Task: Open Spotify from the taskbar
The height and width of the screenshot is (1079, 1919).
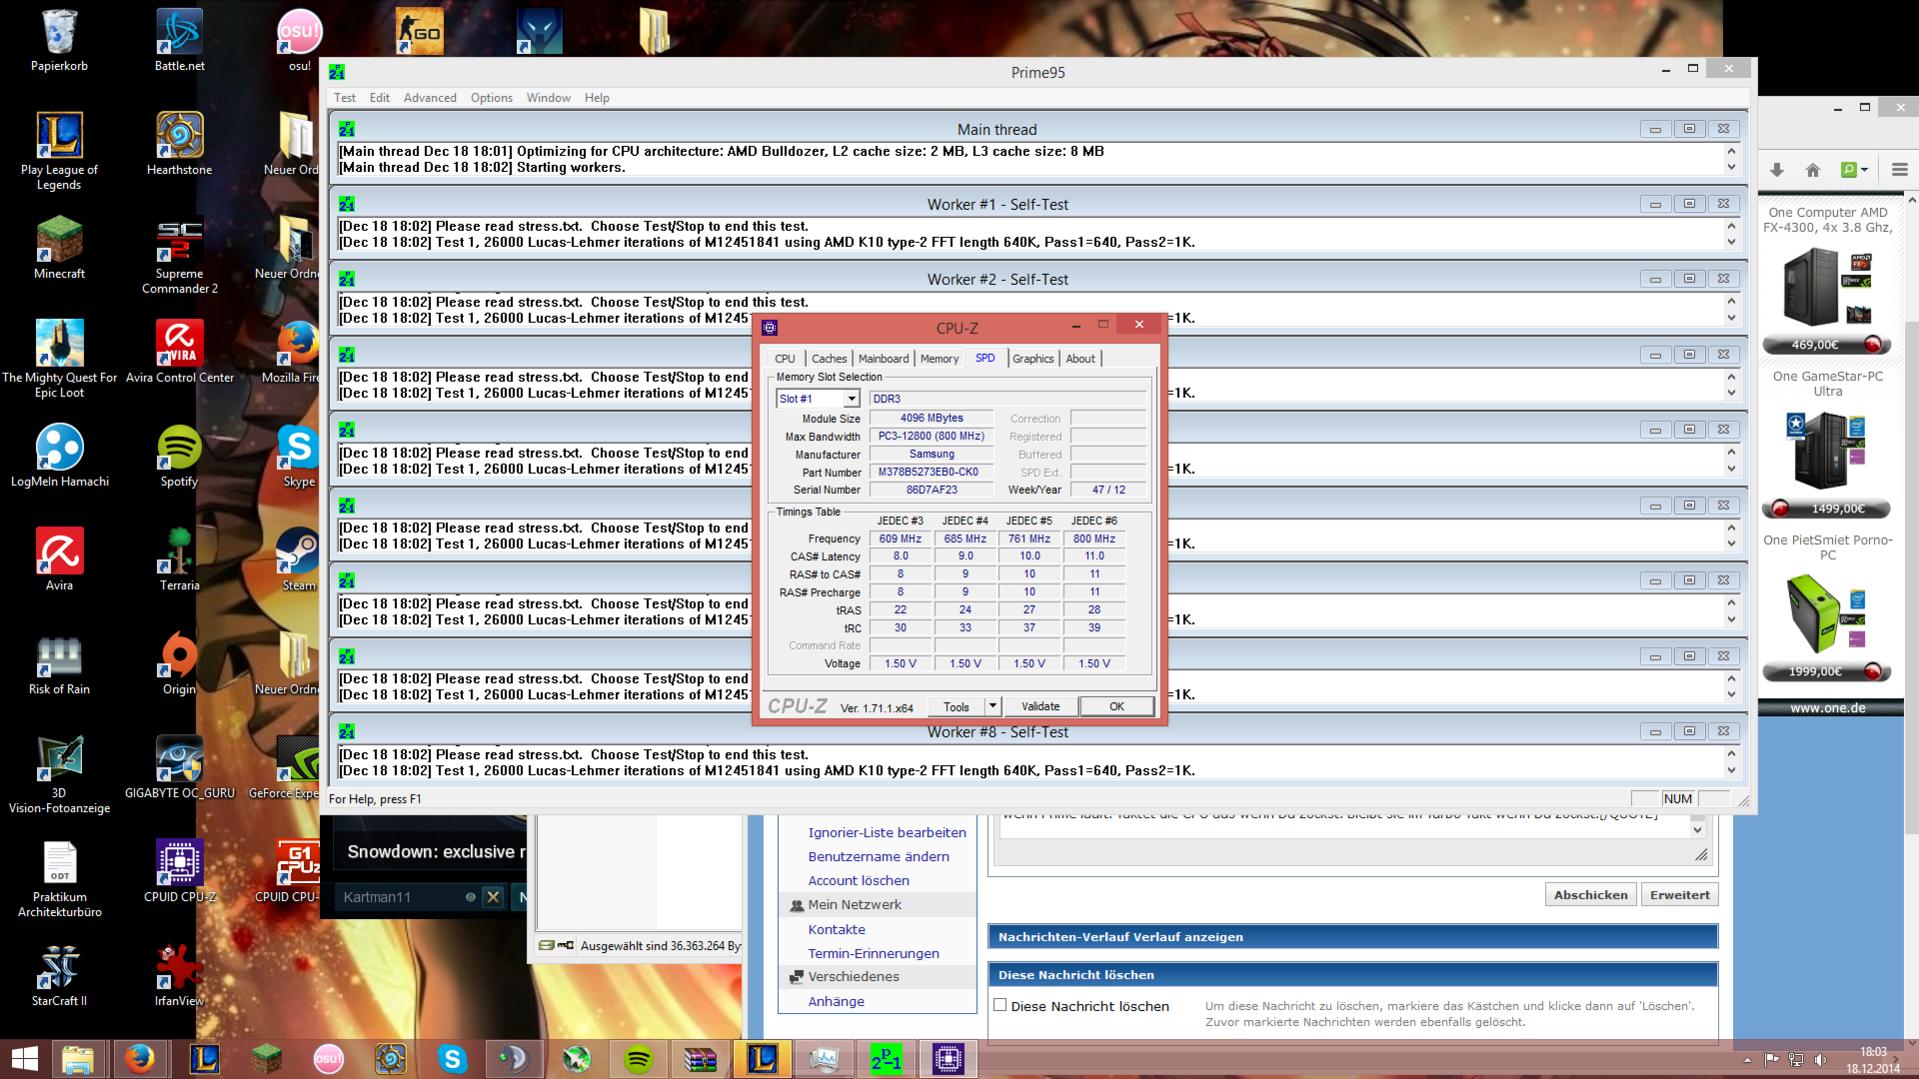Action: click(638, 1058)
